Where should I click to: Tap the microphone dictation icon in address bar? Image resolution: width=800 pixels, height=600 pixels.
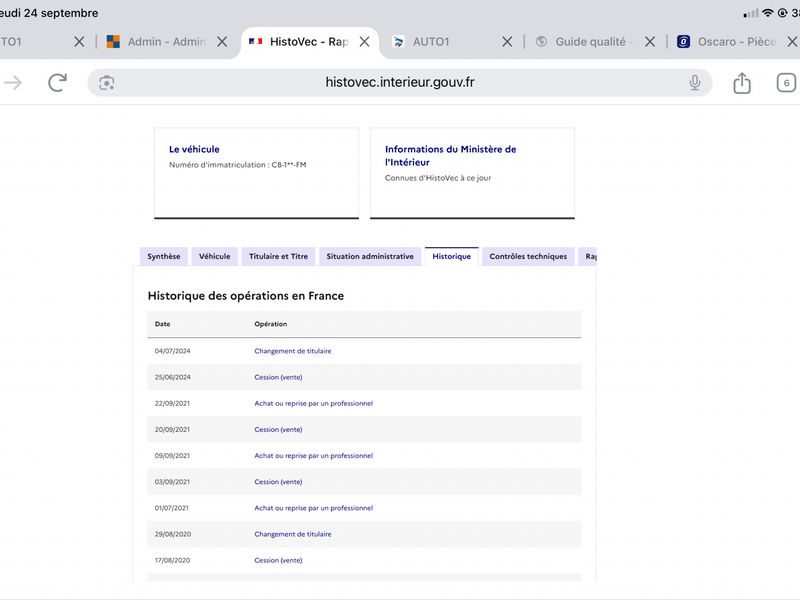click(695, 83)
